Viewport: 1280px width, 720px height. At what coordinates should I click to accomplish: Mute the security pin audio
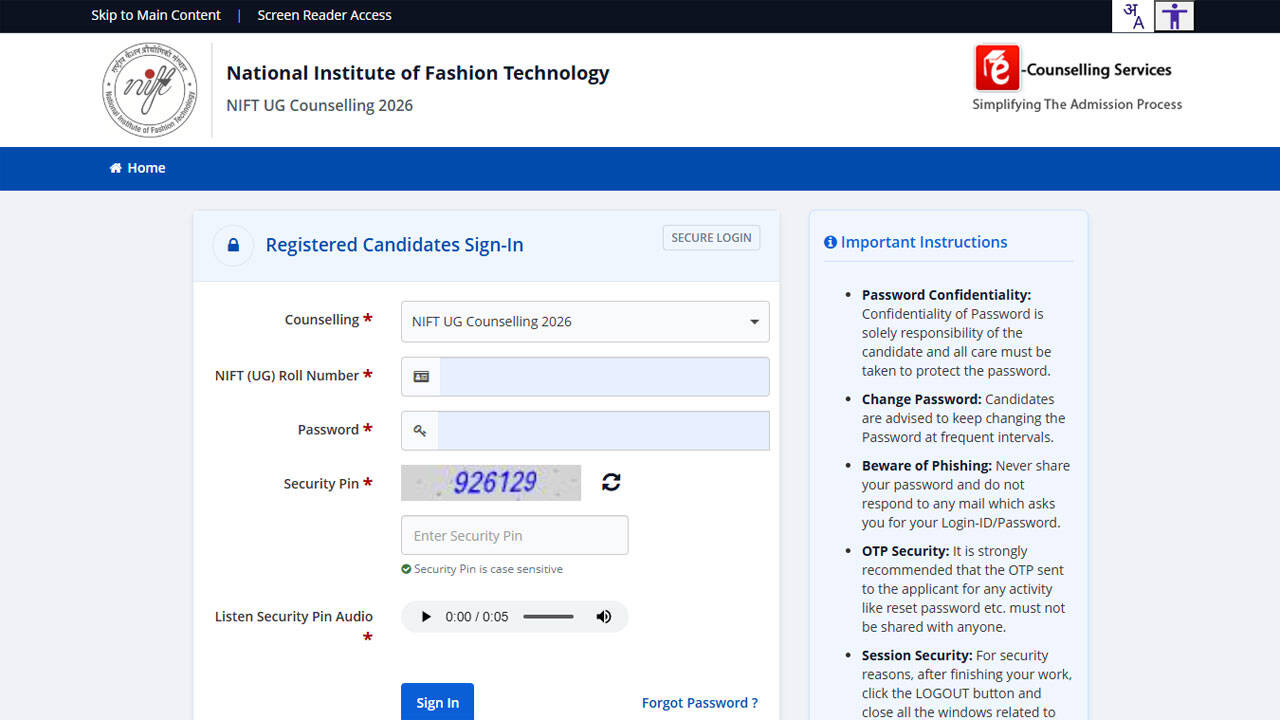603,617
